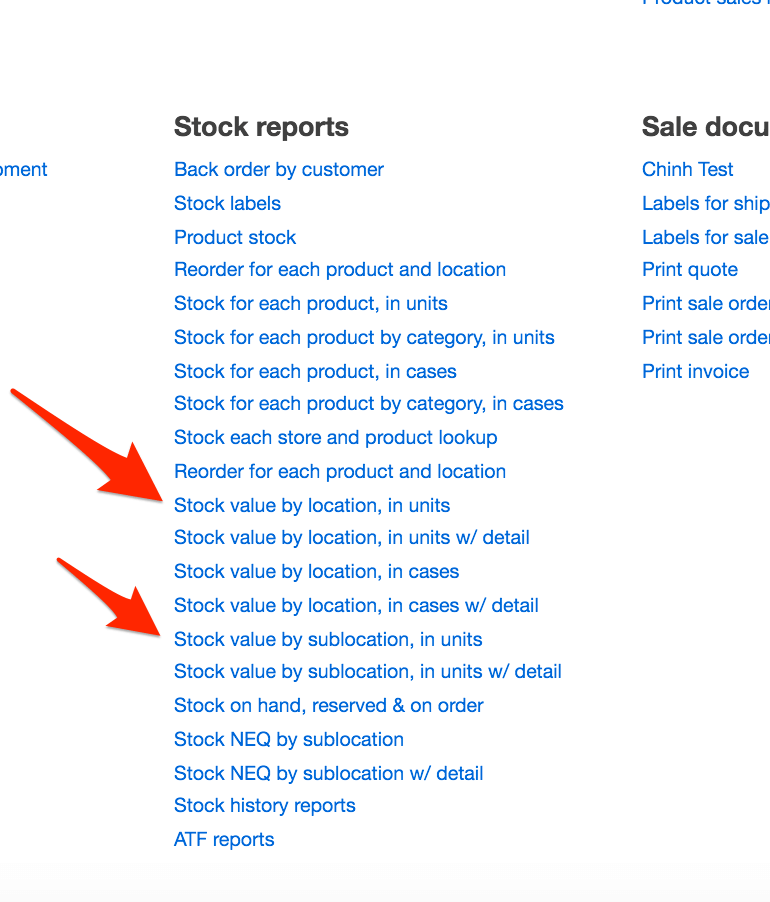This screenshot has height=902, width=770.
Task: View the Product stock report
Action: click(235, 237)
